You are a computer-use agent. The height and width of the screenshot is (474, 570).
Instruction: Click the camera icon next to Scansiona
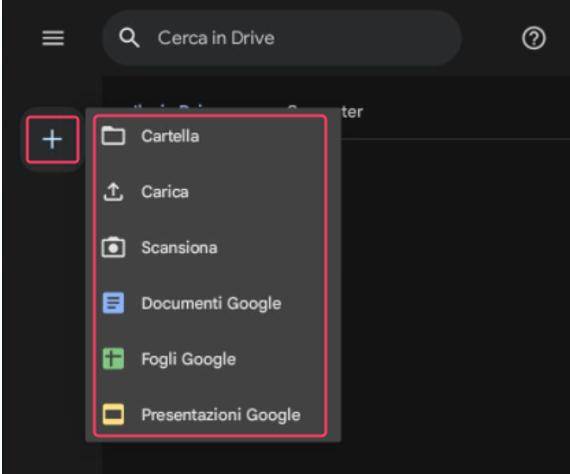(113, 248)
